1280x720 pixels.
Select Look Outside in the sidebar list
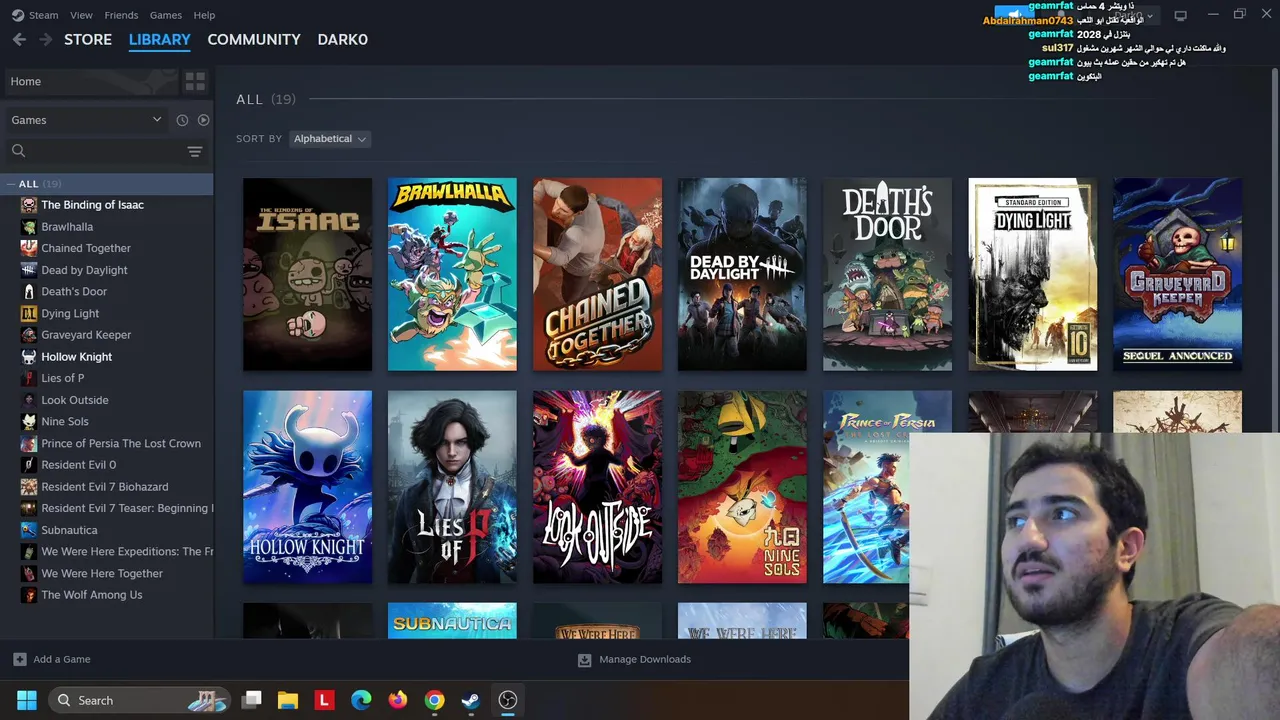pyautogui.click(x=75, y=400)
